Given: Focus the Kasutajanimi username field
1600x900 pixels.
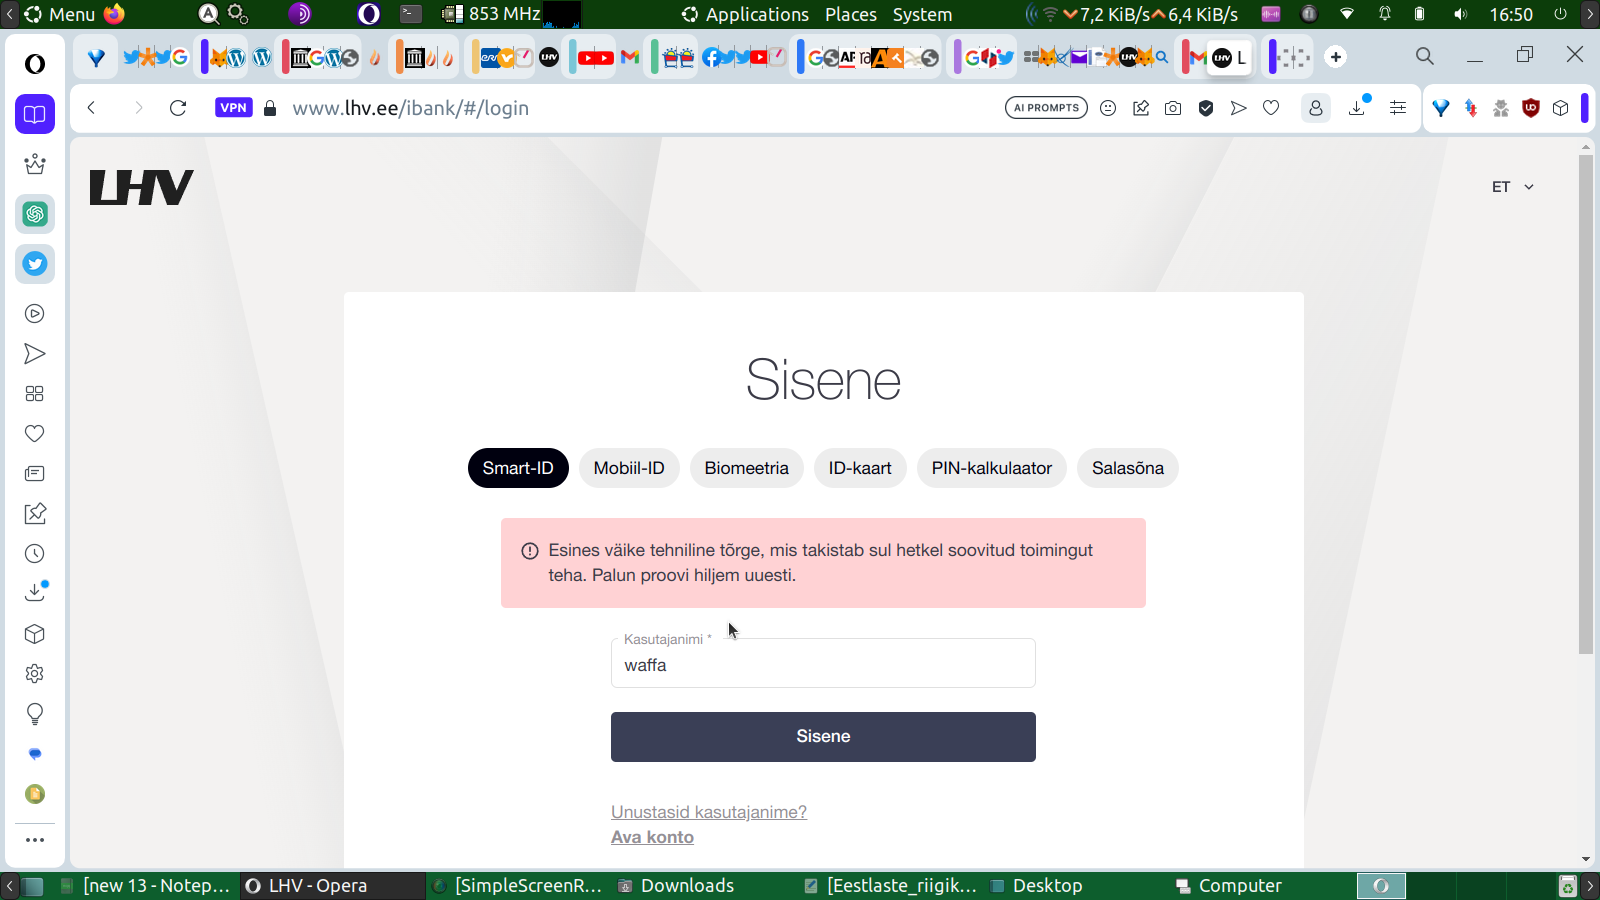Looking at the screenshot, I should (823, 663).
